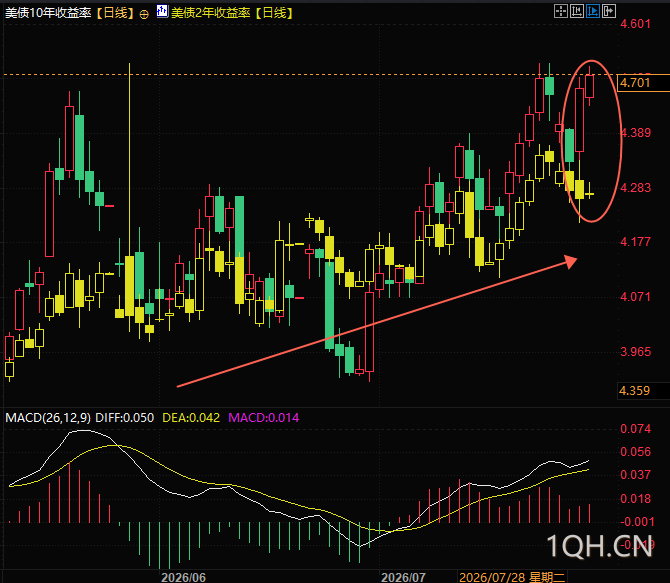Click the 0.018 MACD axis value

(635, 499)
